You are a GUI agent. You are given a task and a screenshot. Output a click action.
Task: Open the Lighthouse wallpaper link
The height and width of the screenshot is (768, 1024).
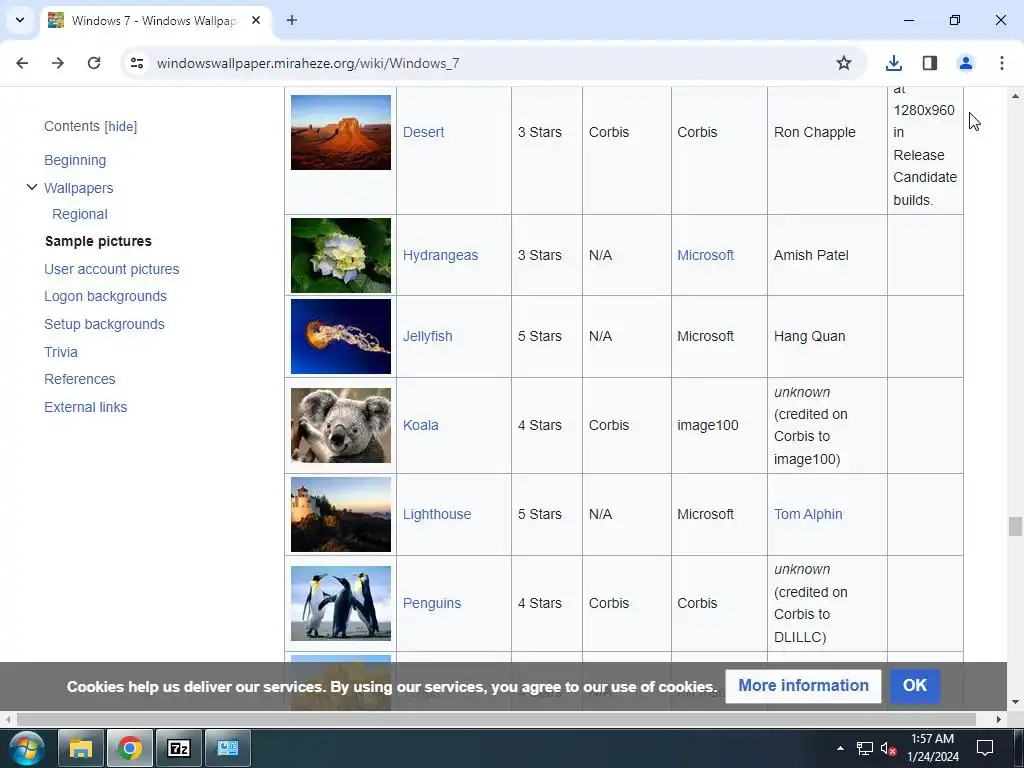tap(437, 515)
